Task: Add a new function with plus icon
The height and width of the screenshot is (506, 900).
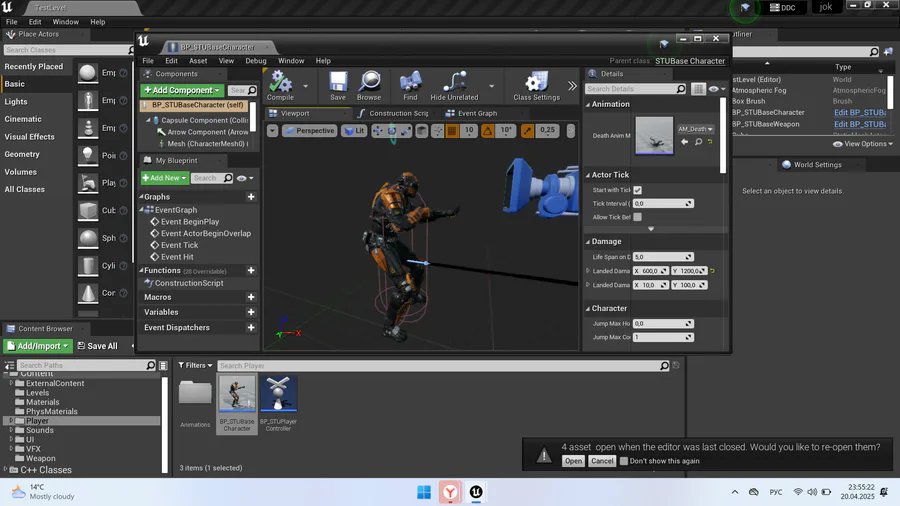Action: click(x=251, y=270)
